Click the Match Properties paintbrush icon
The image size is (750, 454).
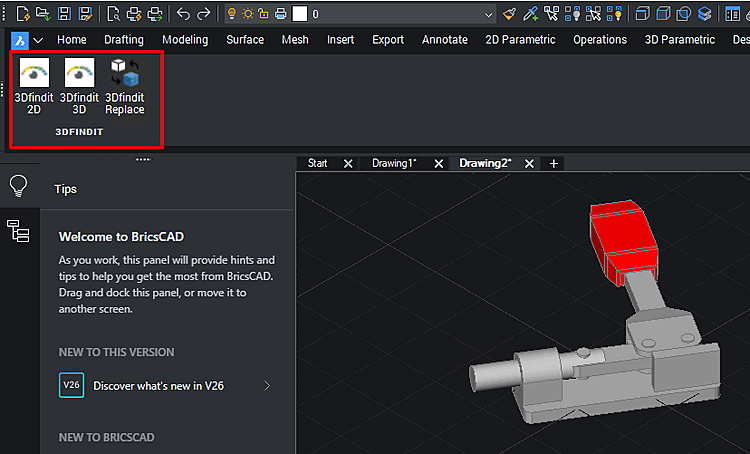pos(509,14)
